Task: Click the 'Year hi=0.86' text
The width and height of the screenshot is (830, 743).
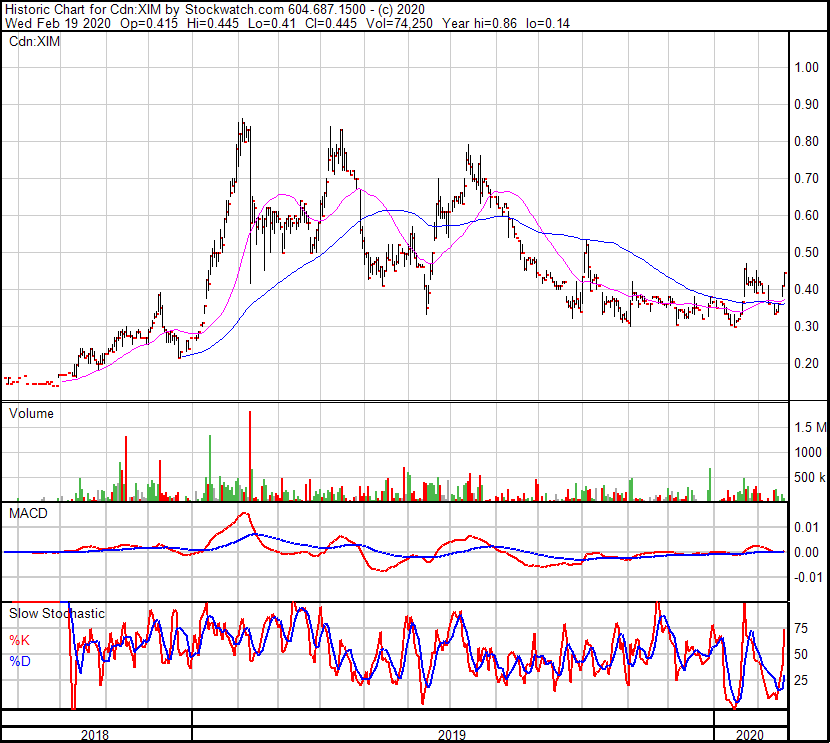Action: [479, 23]
